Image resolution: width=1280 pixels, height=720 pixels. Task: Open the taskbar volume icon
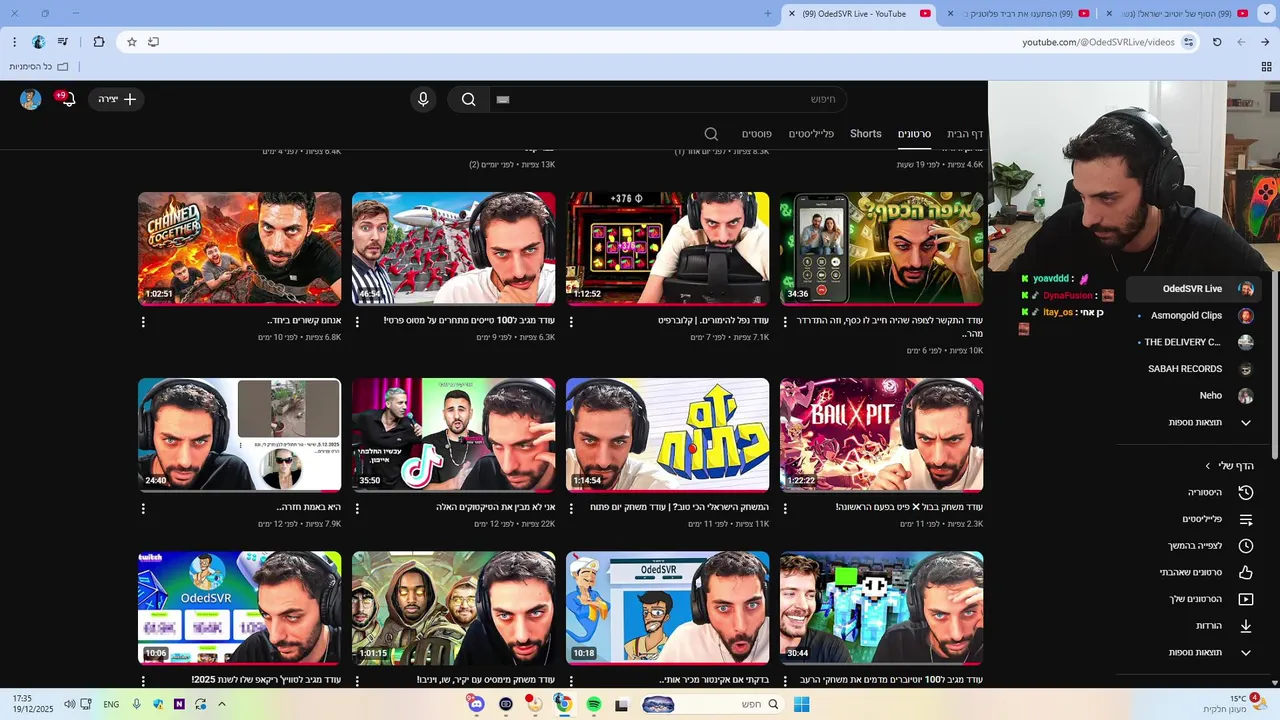pyautogui.click(x=69, y=704)
